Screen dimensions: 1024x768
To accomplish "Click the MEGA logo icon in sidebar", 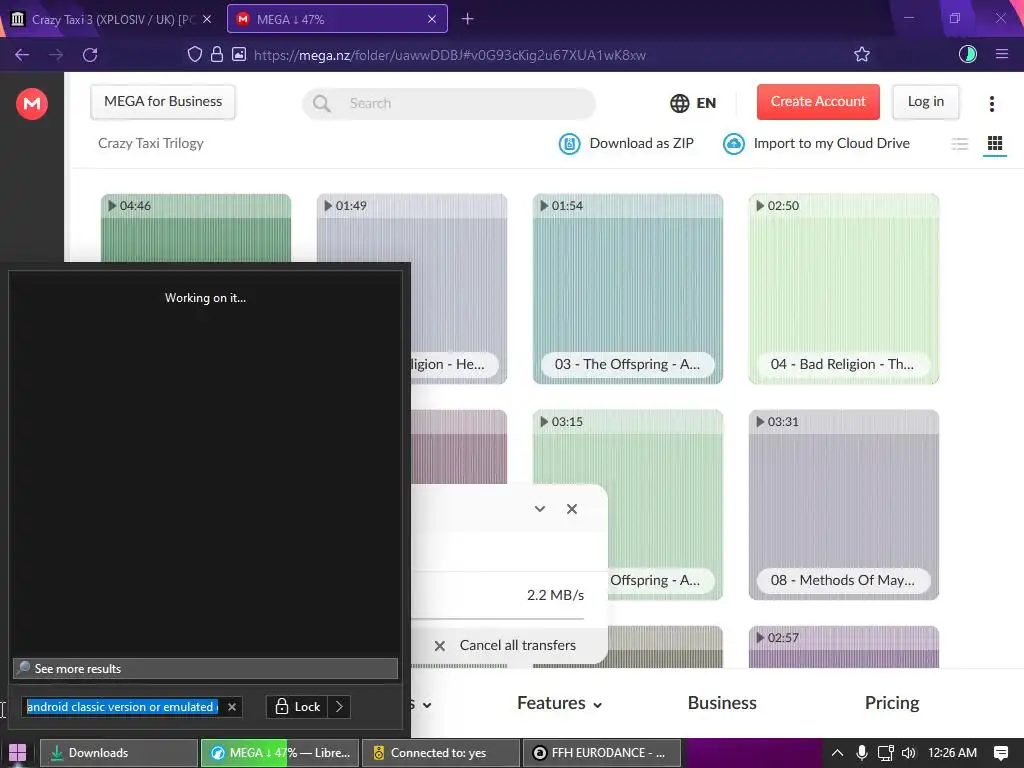I will (x=31, y=104).
